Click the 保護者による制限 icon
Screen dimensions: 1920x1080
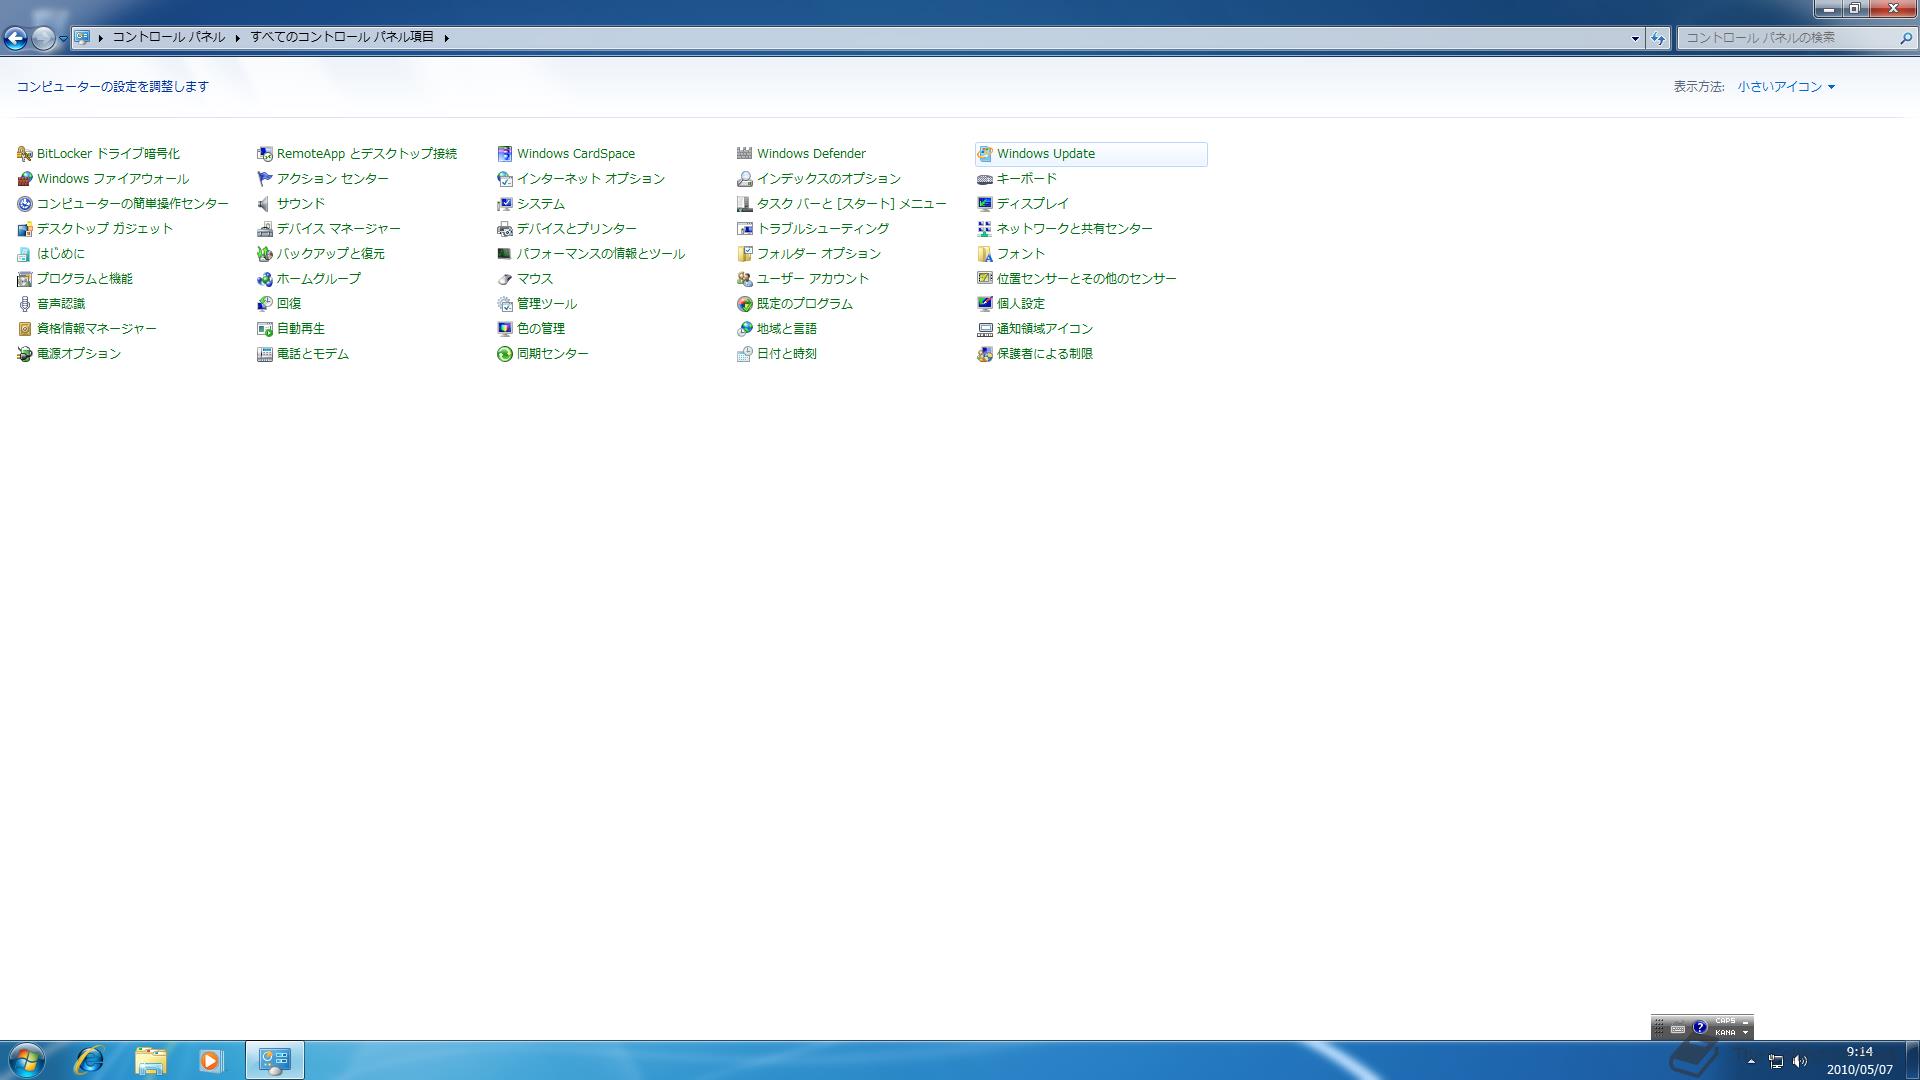coord(985,354)
